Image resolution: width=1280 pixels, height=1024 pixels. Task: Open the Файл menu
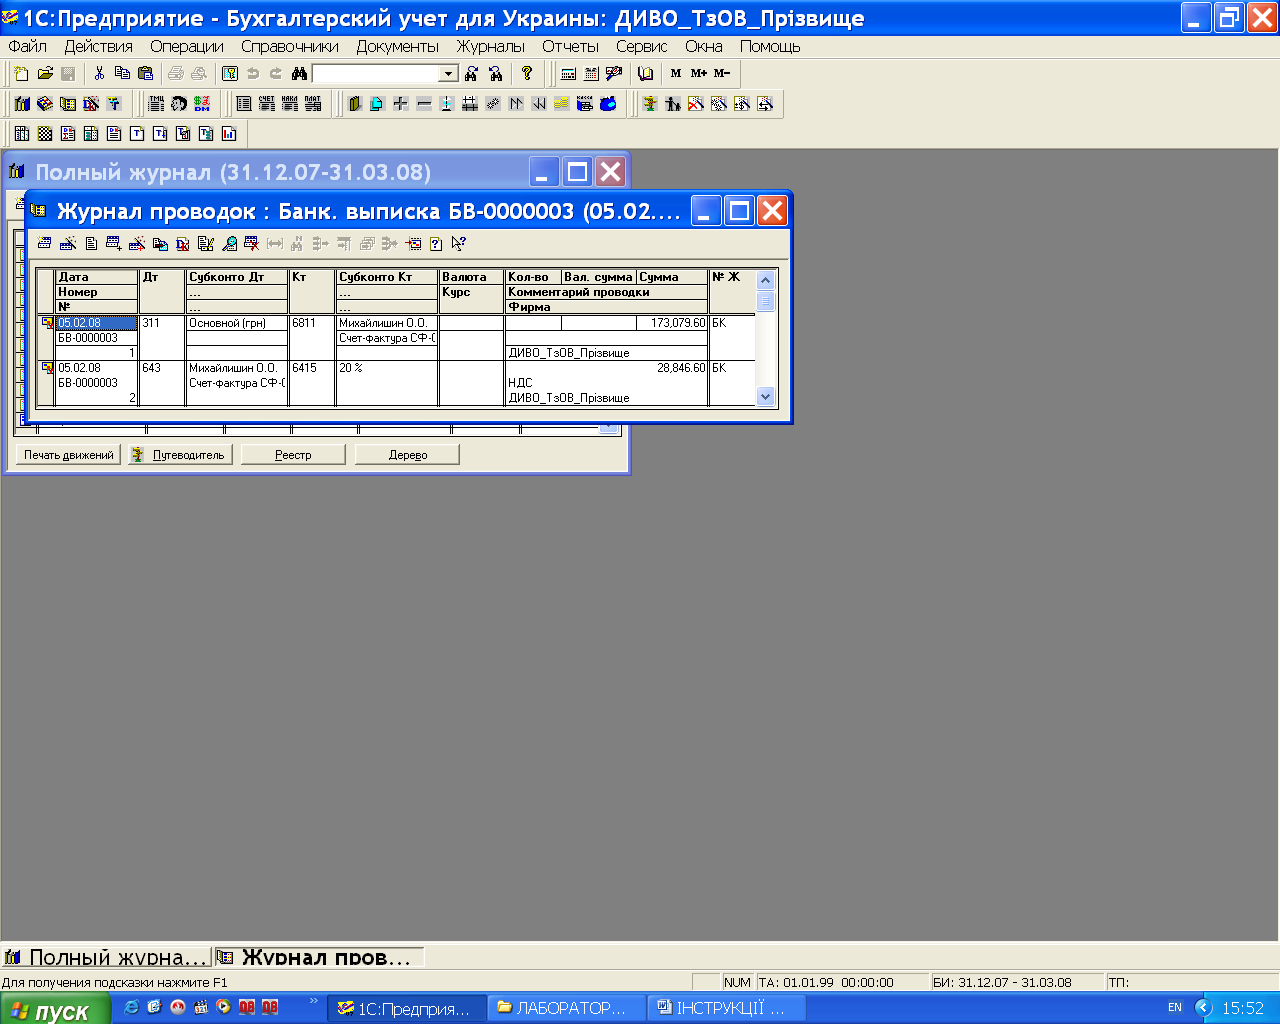pos(28,46)
